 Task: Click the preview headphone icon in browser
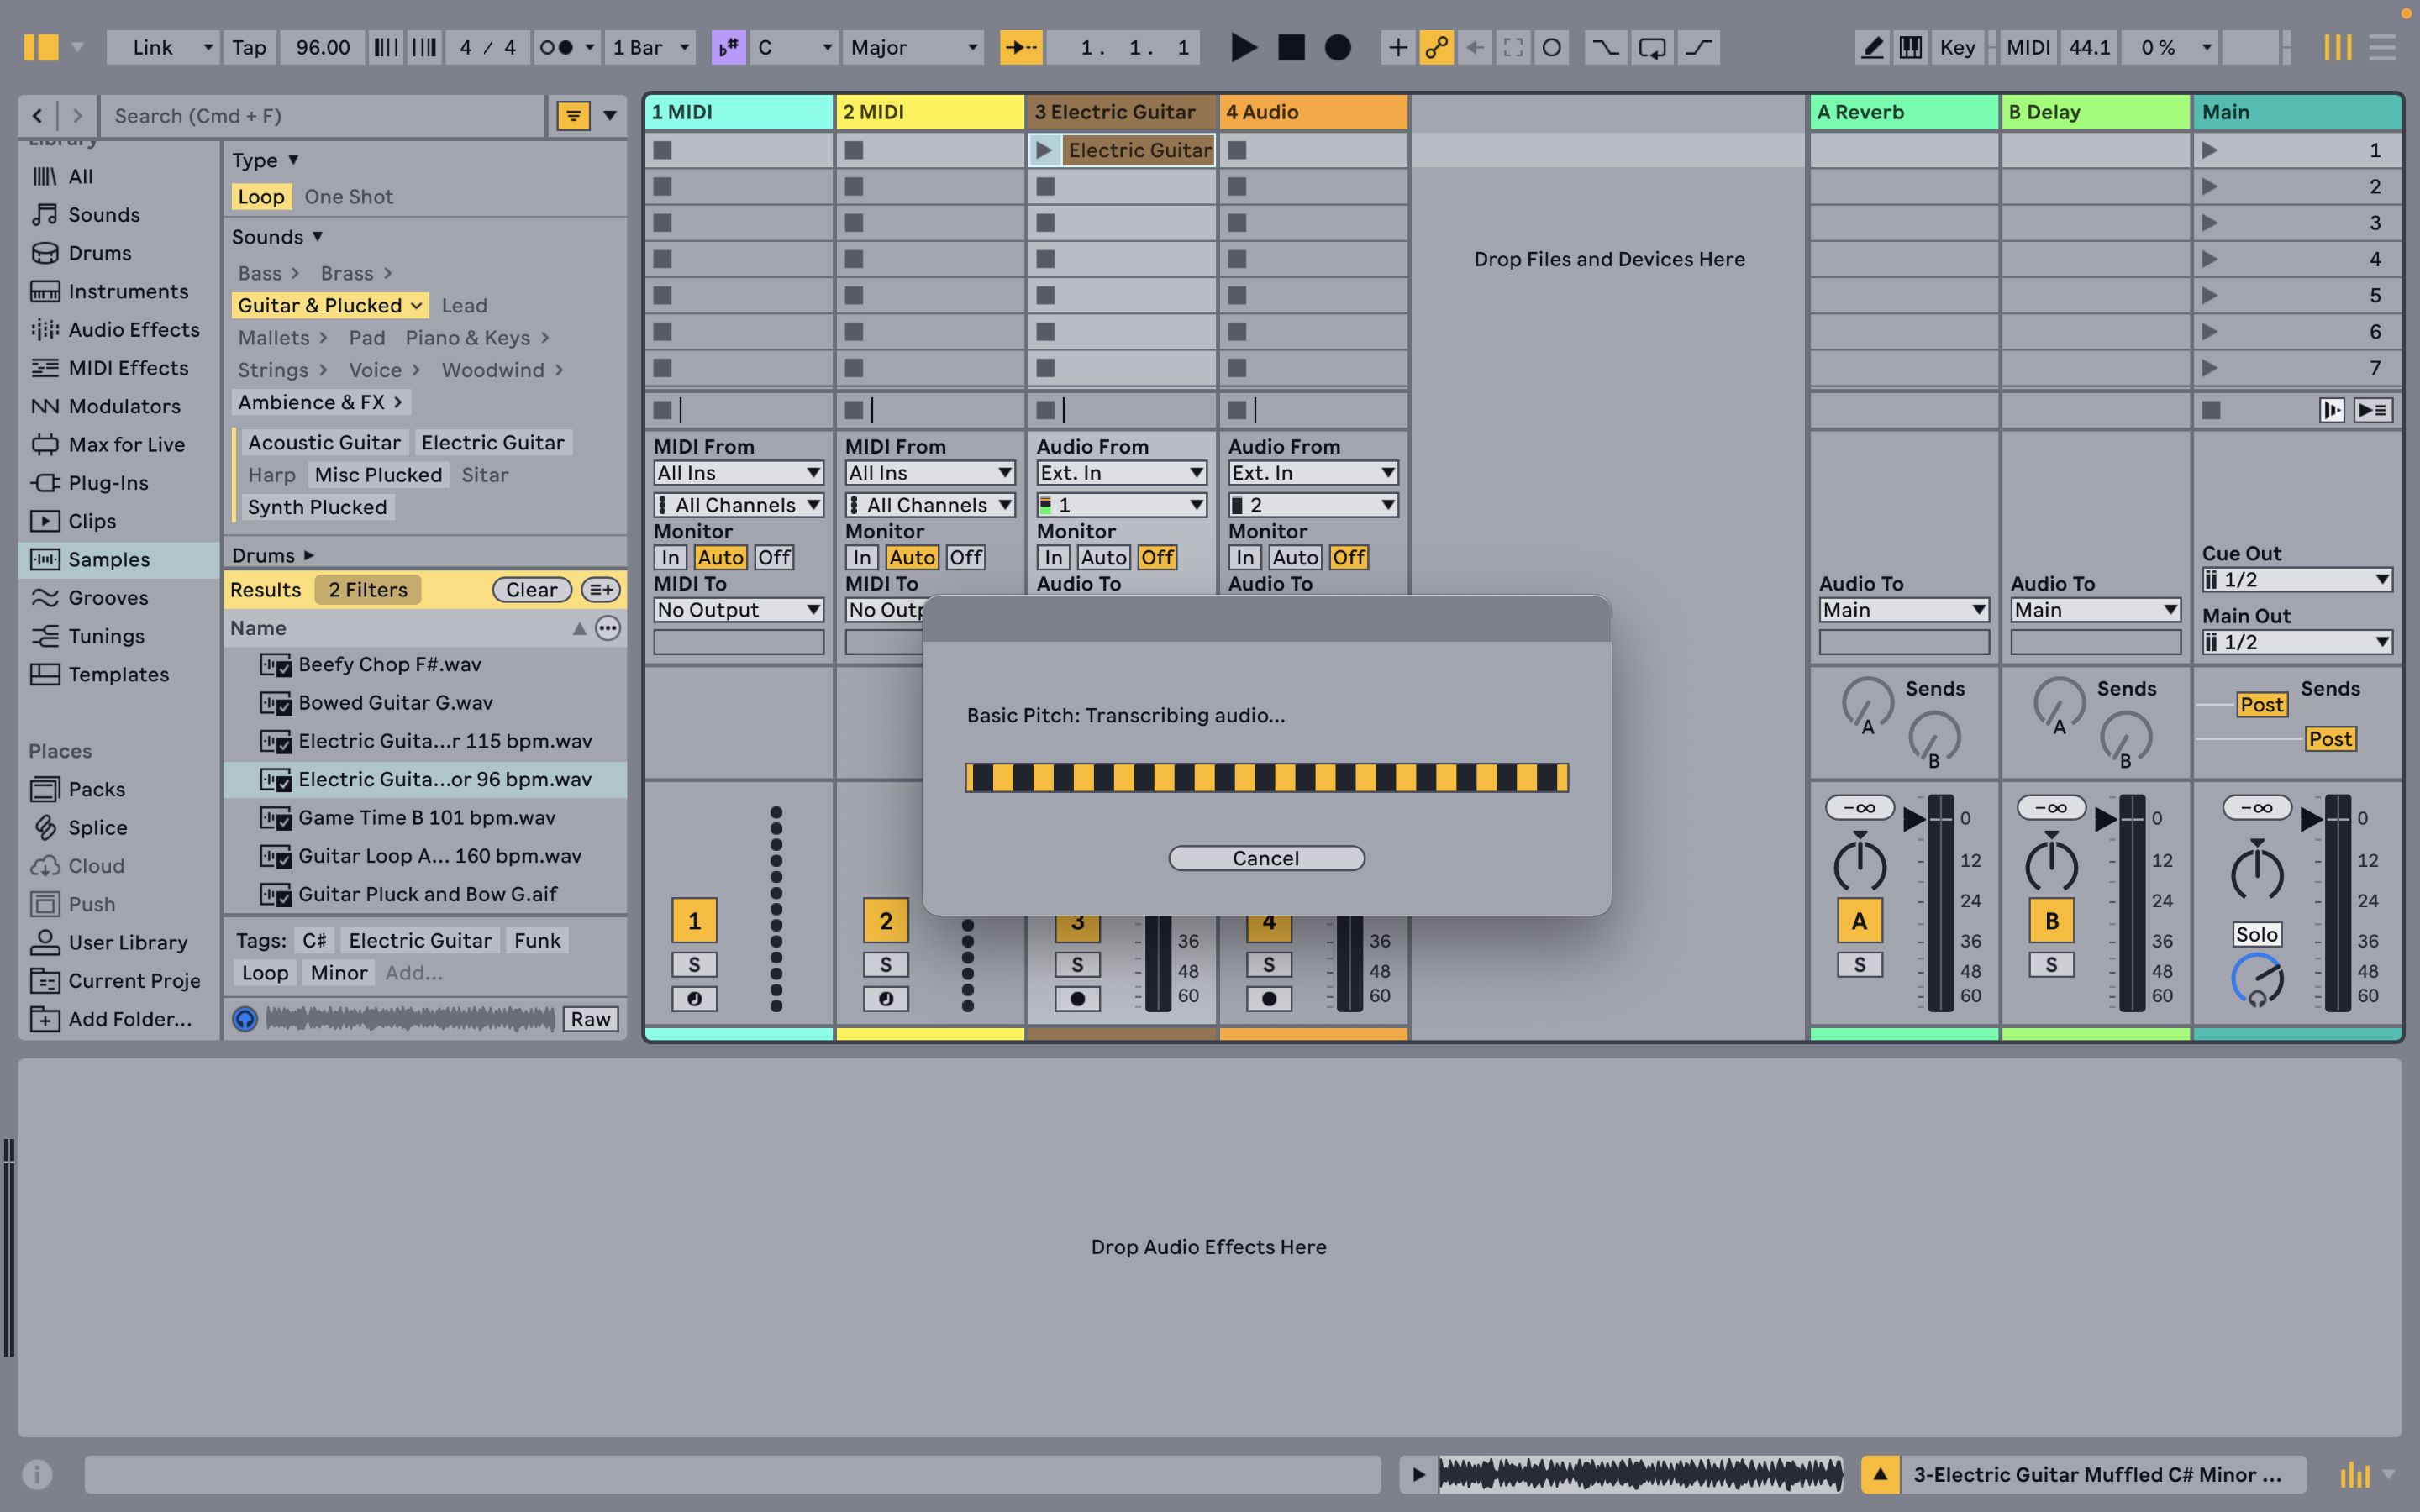tap(245, 1019)
